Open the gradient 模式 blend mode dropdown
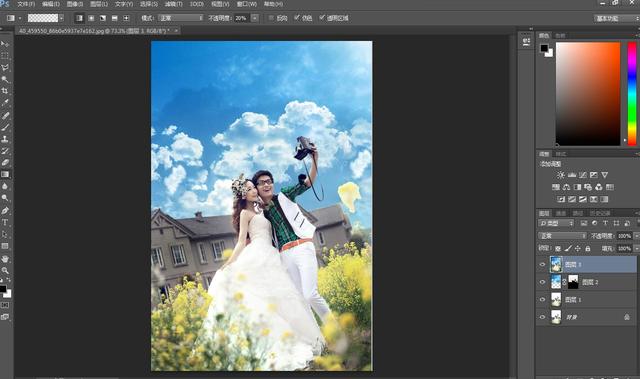 pos(181,18)
